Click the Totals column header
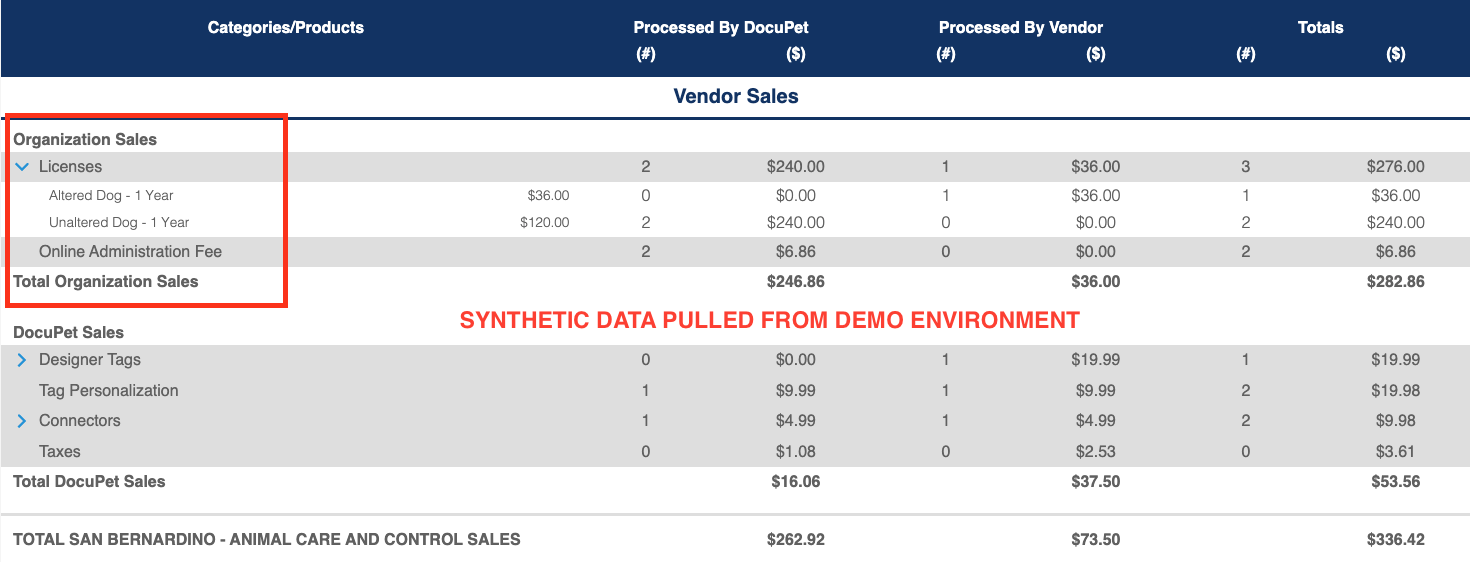Screen dimensions: 1470x562 1320,28
